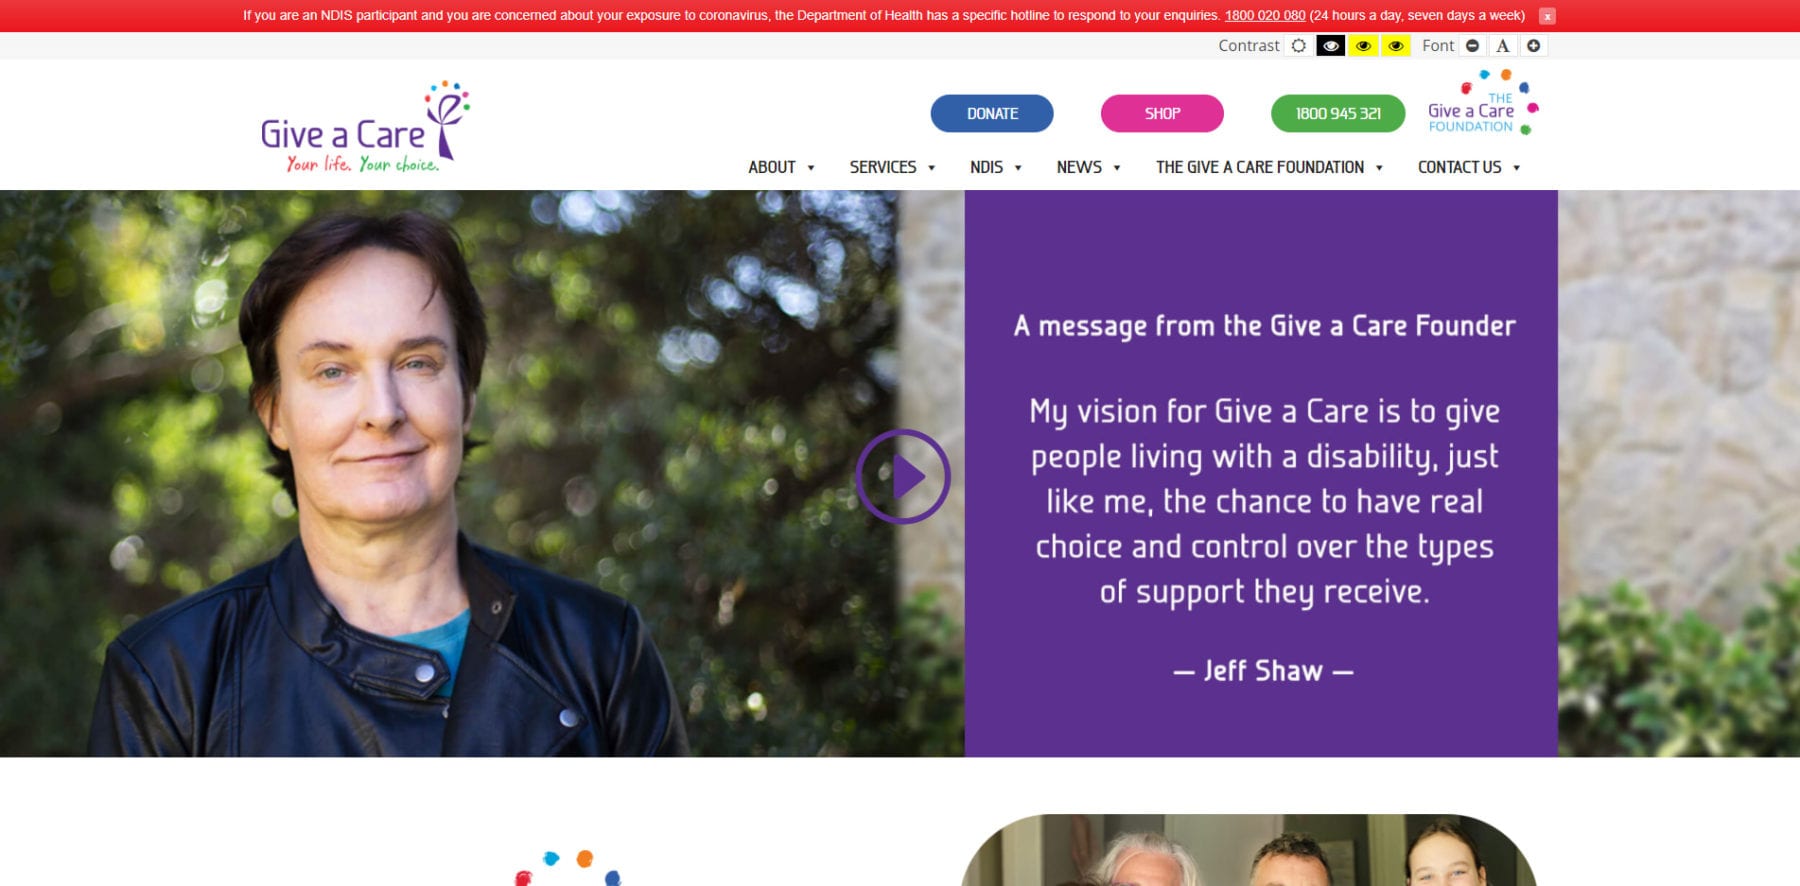Open the pink Shop button
This screenshot has height=886, width=1800.
click(1162, 114)
